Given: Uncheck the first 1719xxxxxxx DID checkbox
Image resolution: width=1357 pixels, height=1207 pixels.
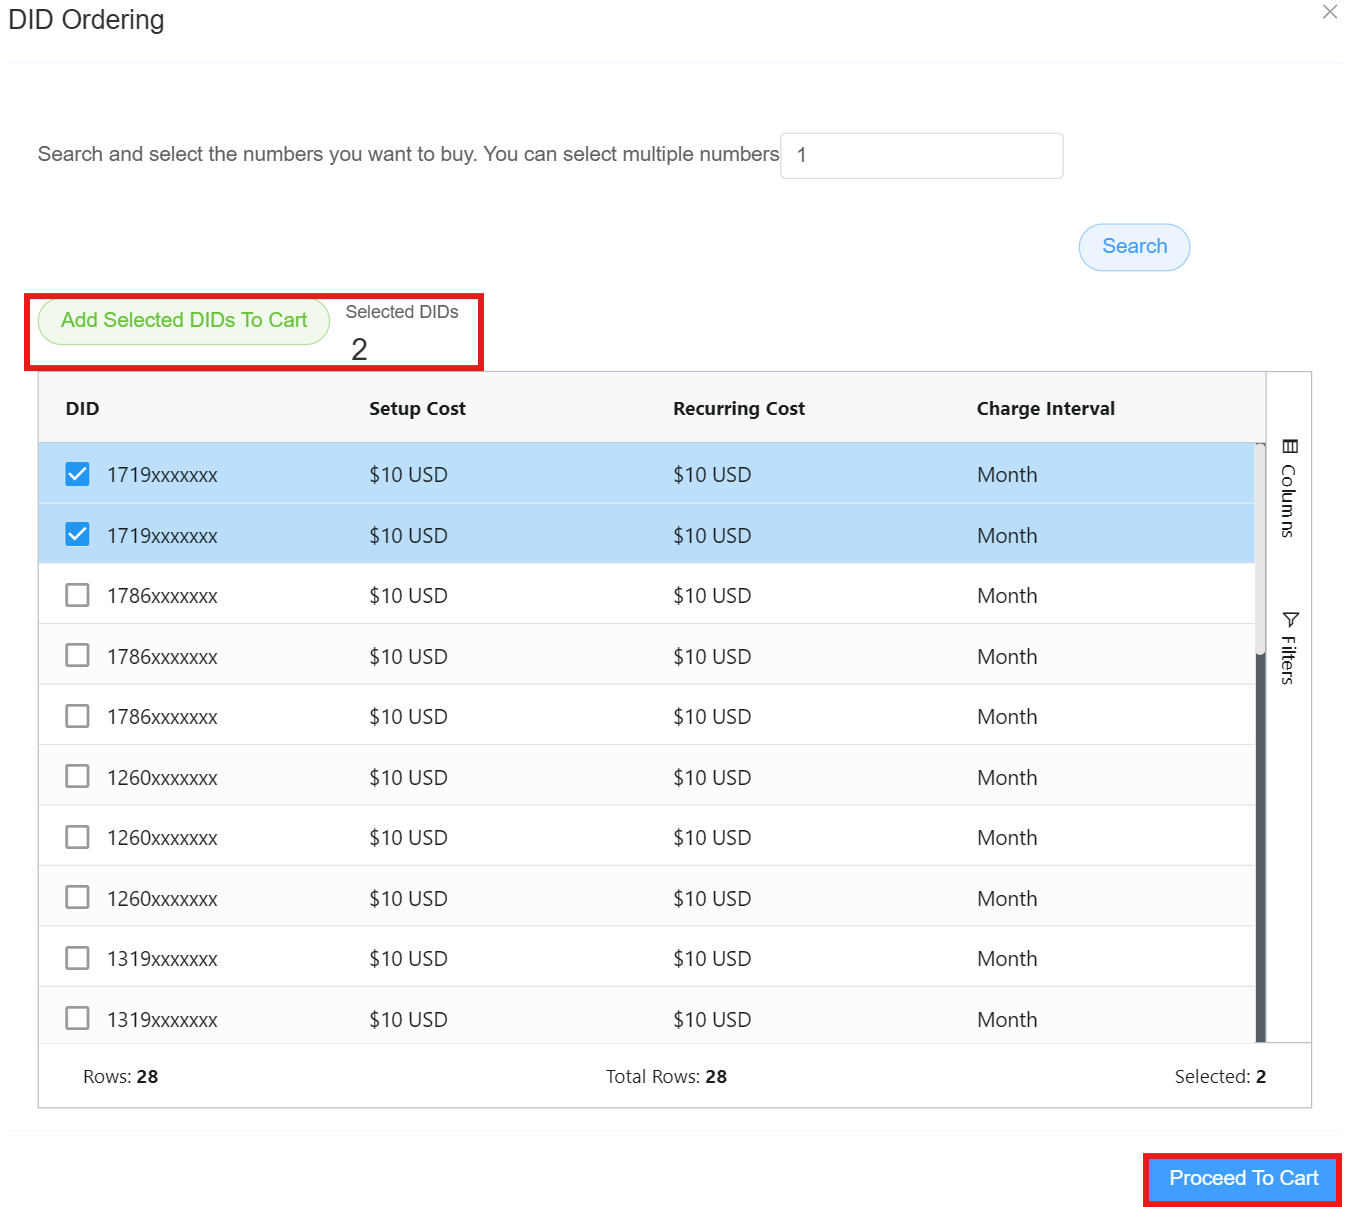Looking at the screenshot, I should (77, 474).
